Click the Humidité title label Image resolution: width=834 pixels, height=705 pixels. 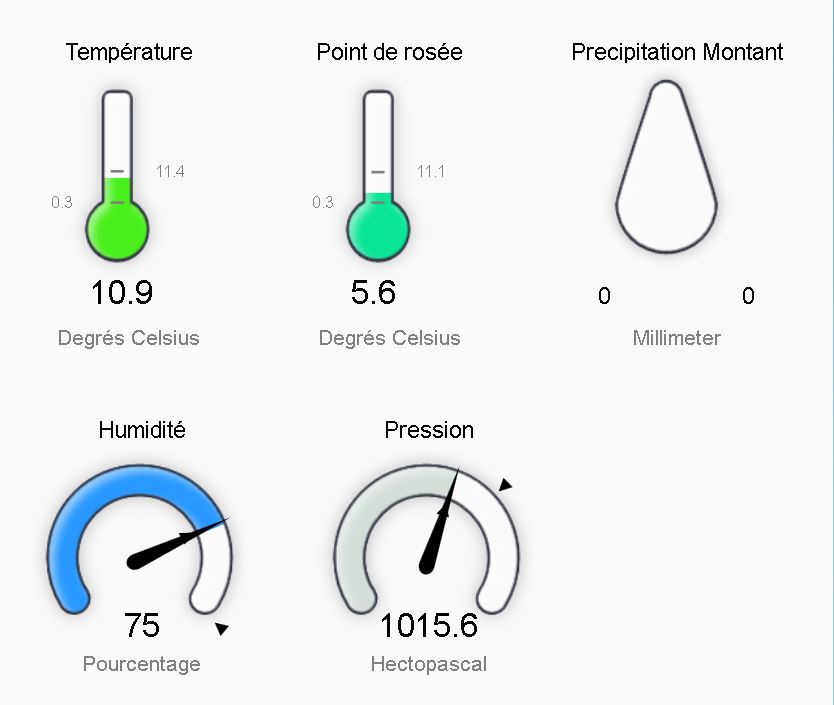click(x=142, y=430)
